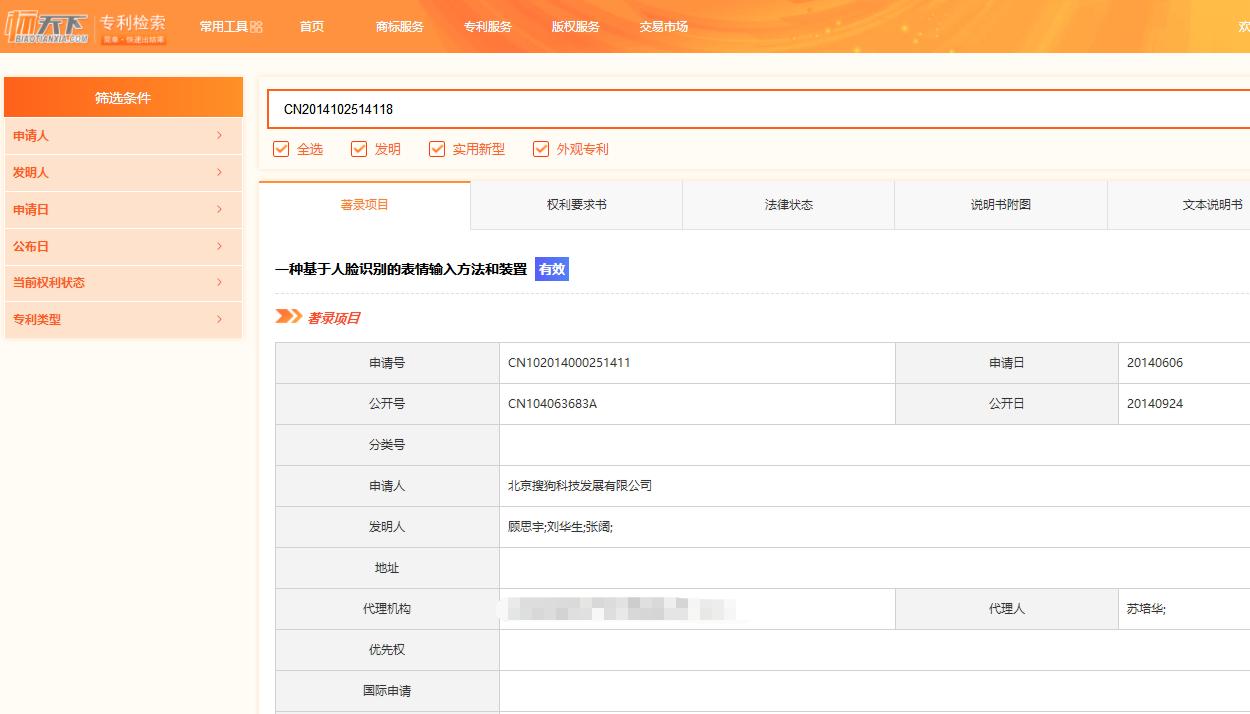1250x714 pixels.
Task: Expand the 专利类型 filter
Action: (x=124, y=319)
